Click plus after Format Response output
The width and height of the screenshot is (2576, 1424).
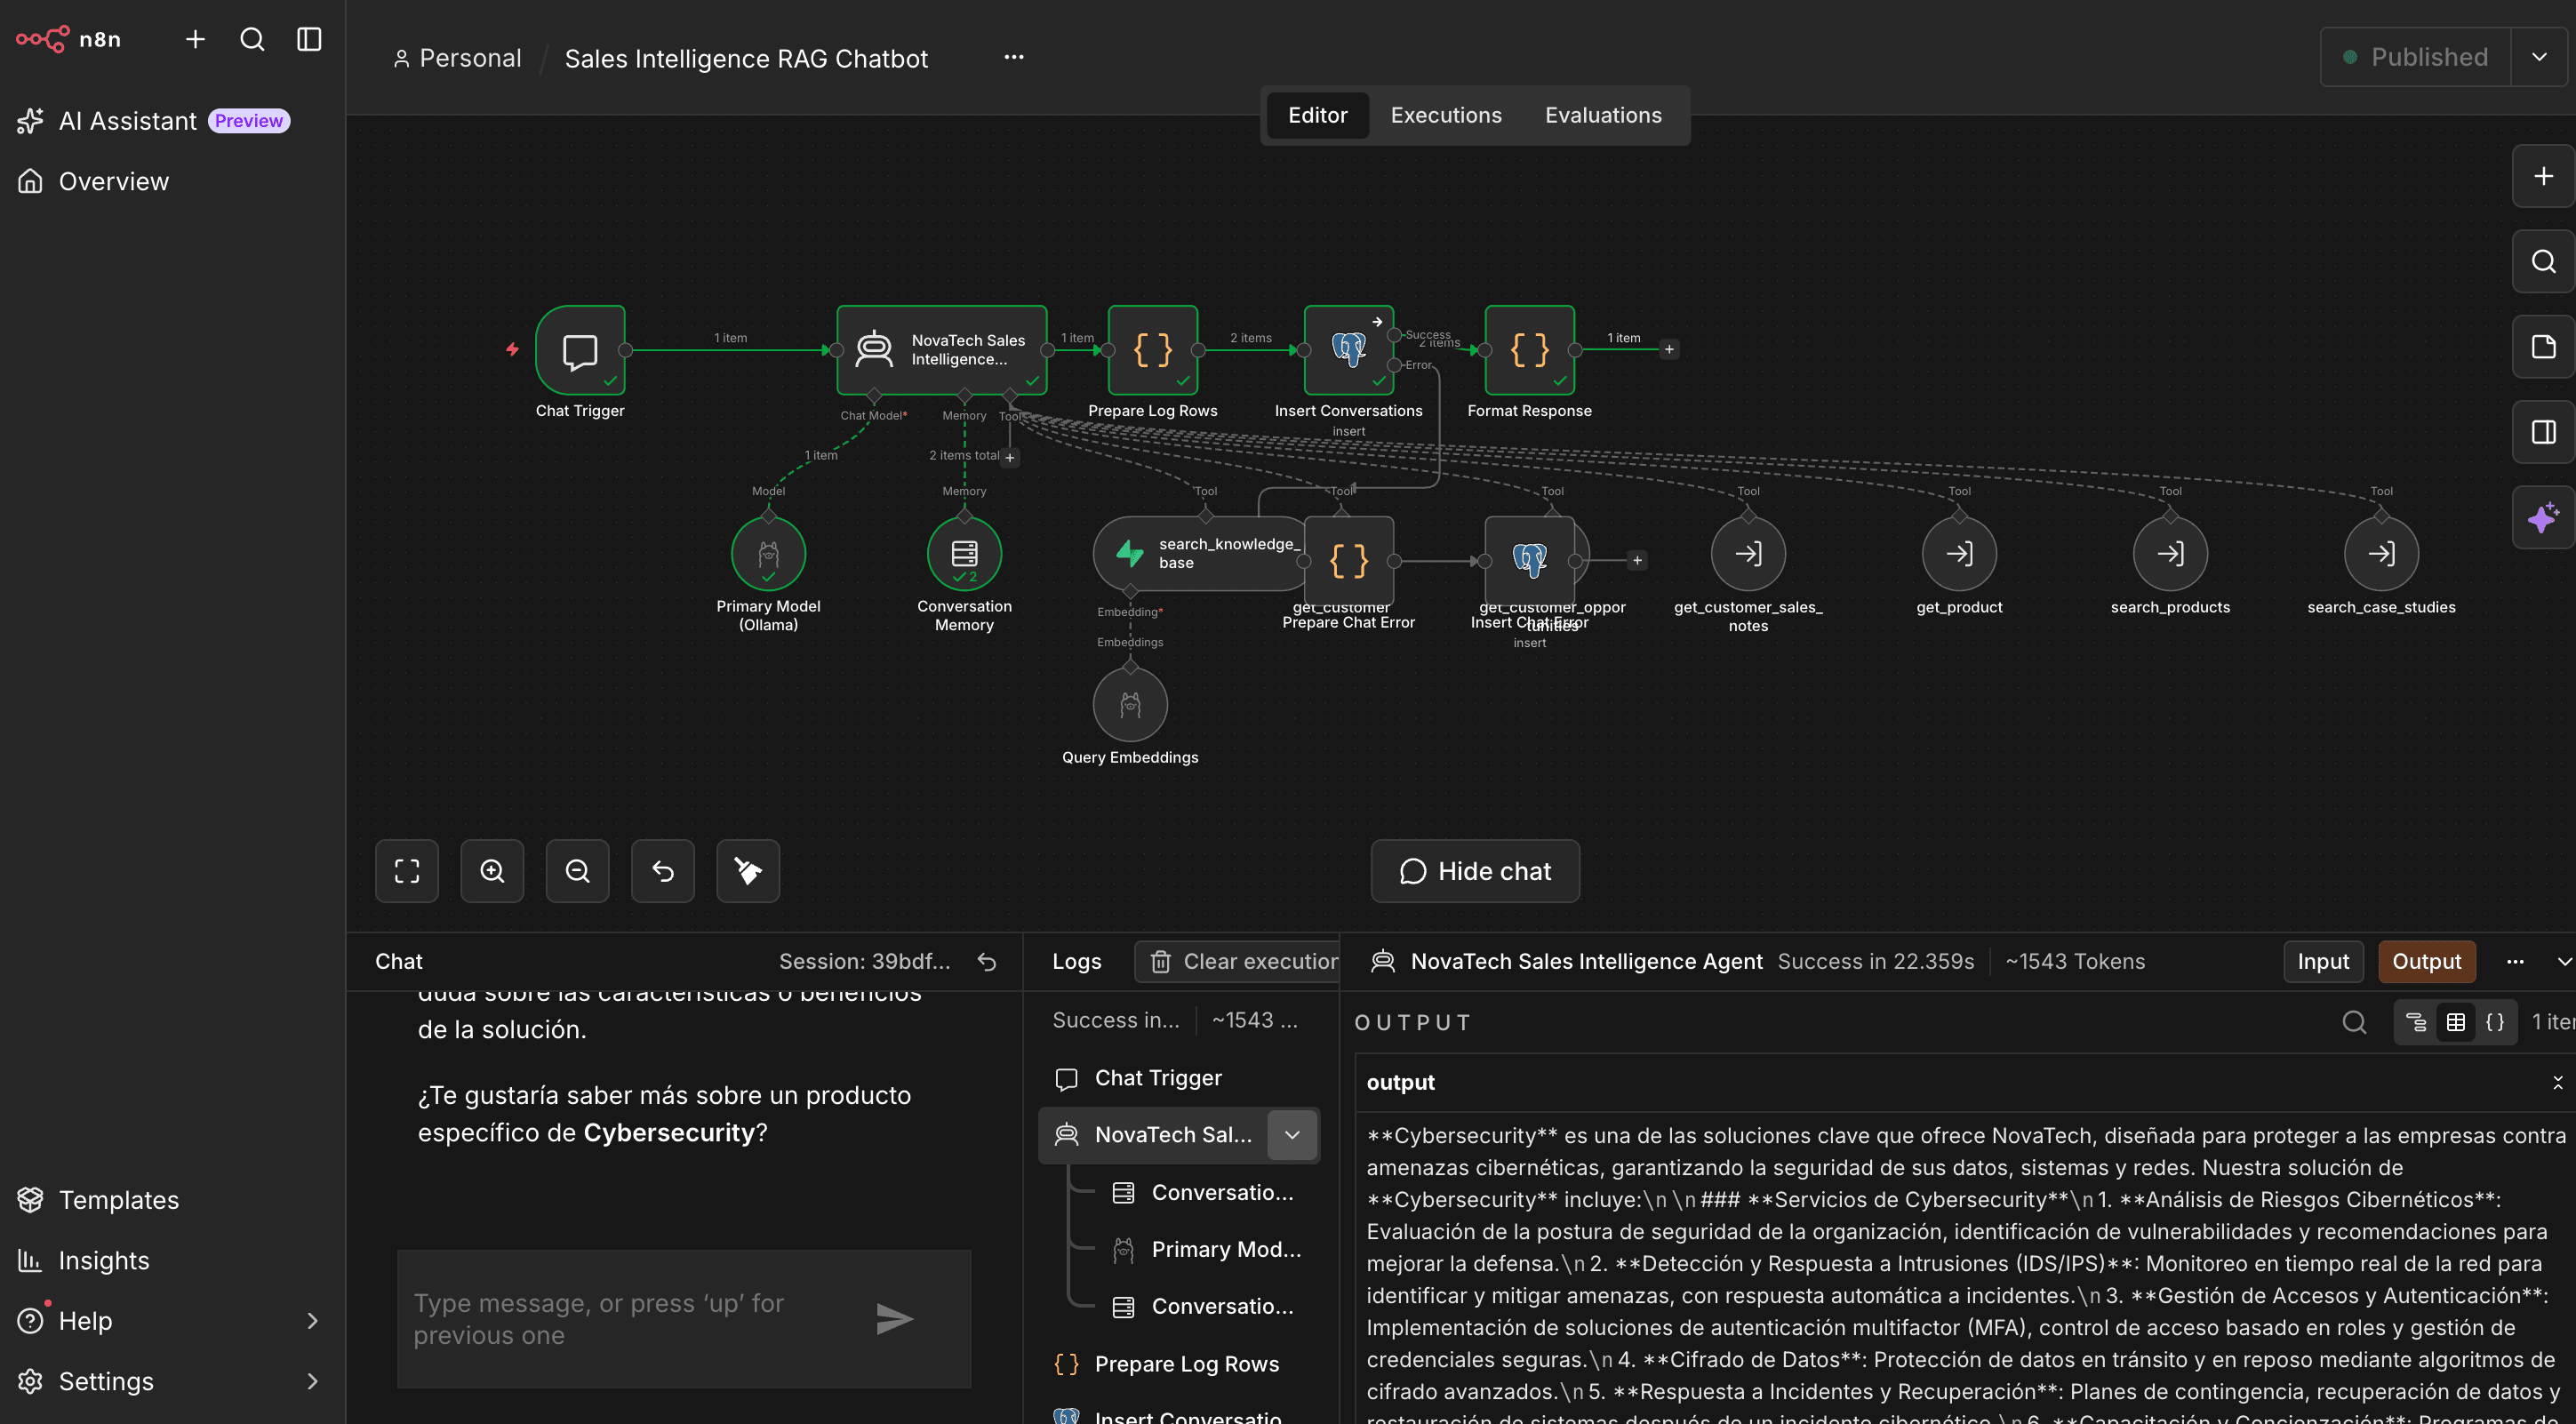point(1669,349)
